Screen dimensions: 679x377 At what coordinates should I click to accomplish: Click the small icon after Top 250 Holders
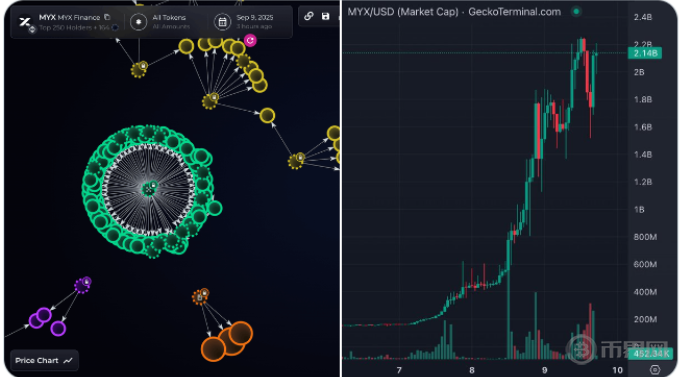pos(115,27)
